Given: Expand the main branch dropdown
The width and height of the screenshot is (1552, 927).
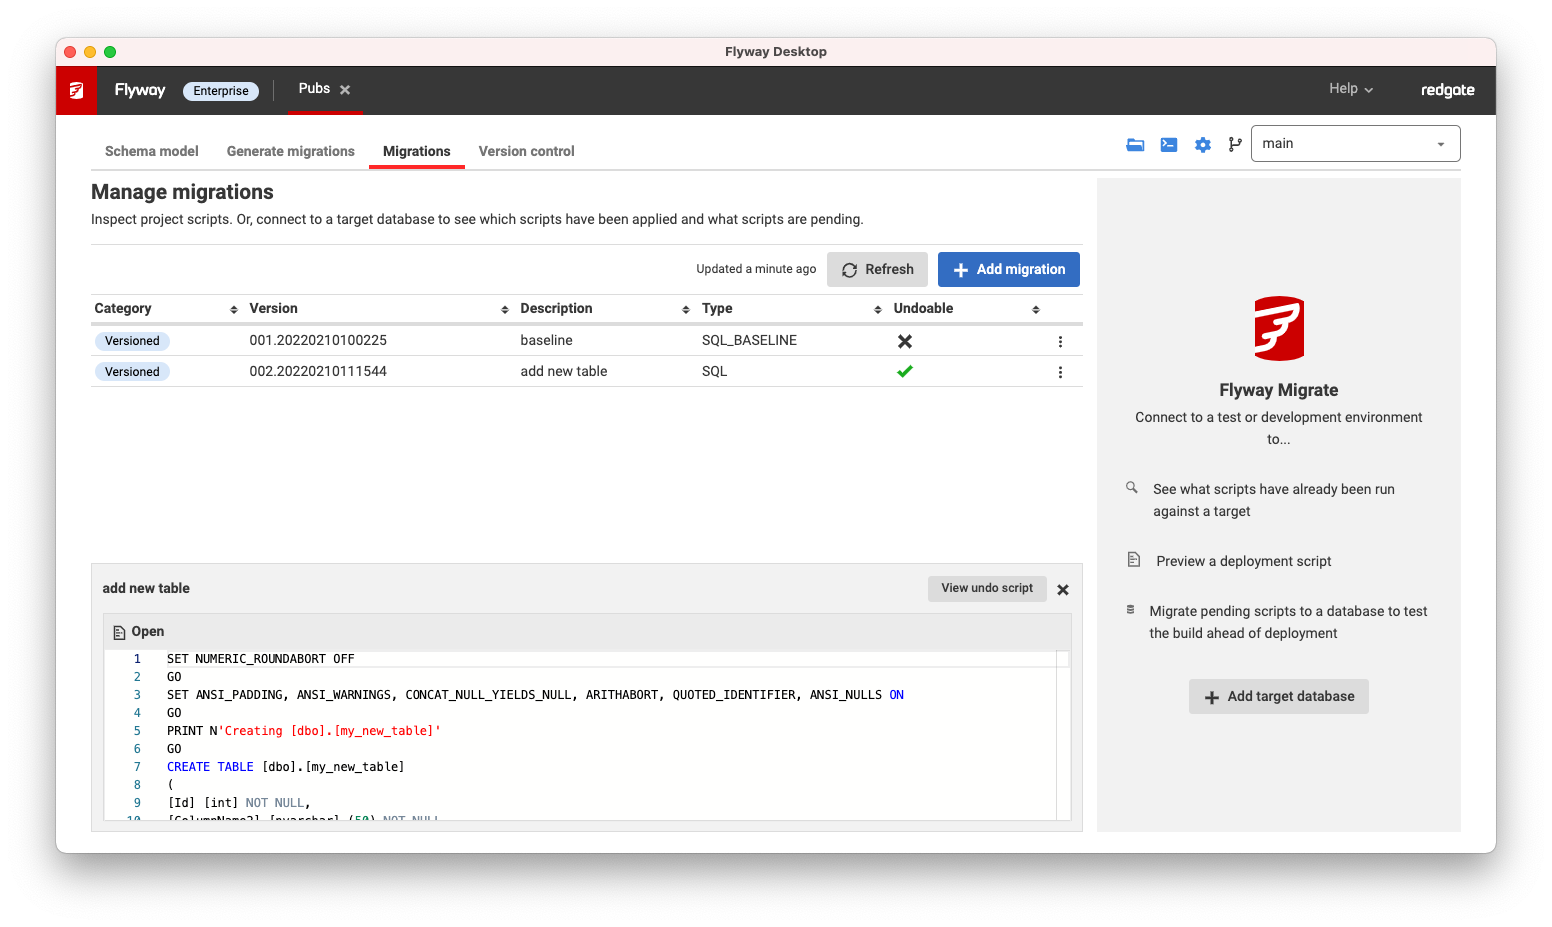Looking at the screenshot, I should click(x=1355, y=143).
